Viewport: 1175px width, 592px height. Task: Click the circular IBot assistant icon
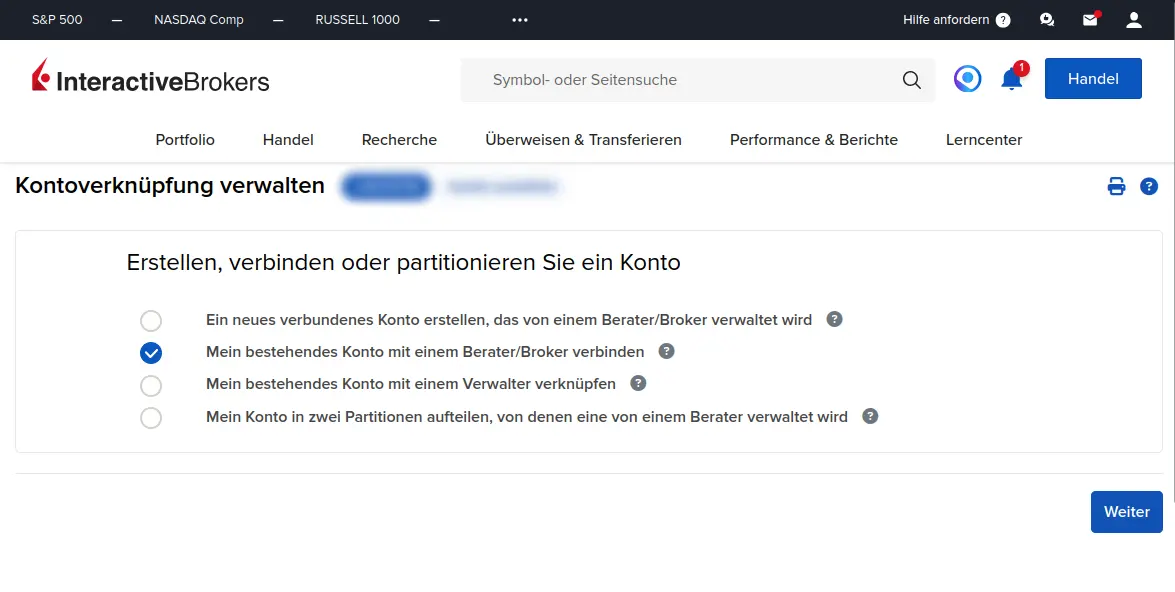click(967, 79)
